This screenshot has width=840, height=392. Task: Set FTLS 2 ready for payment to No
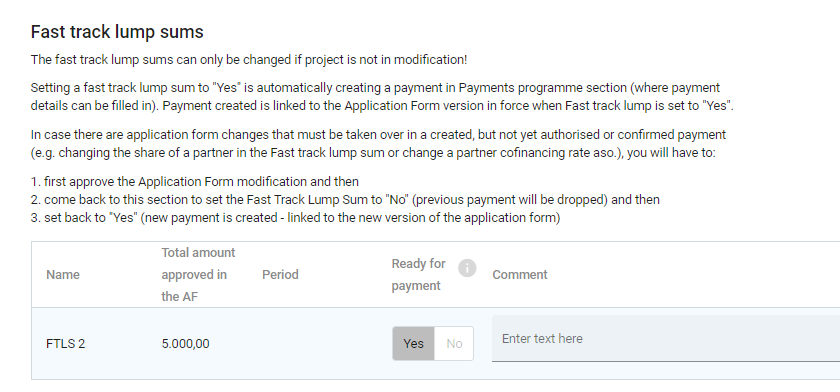454,344
